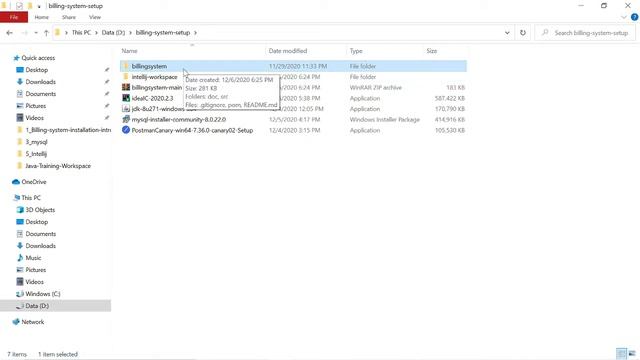Refresh the folder view
Image resolution: width=640 pixels, height=360 pixels.
coord(523,33)
